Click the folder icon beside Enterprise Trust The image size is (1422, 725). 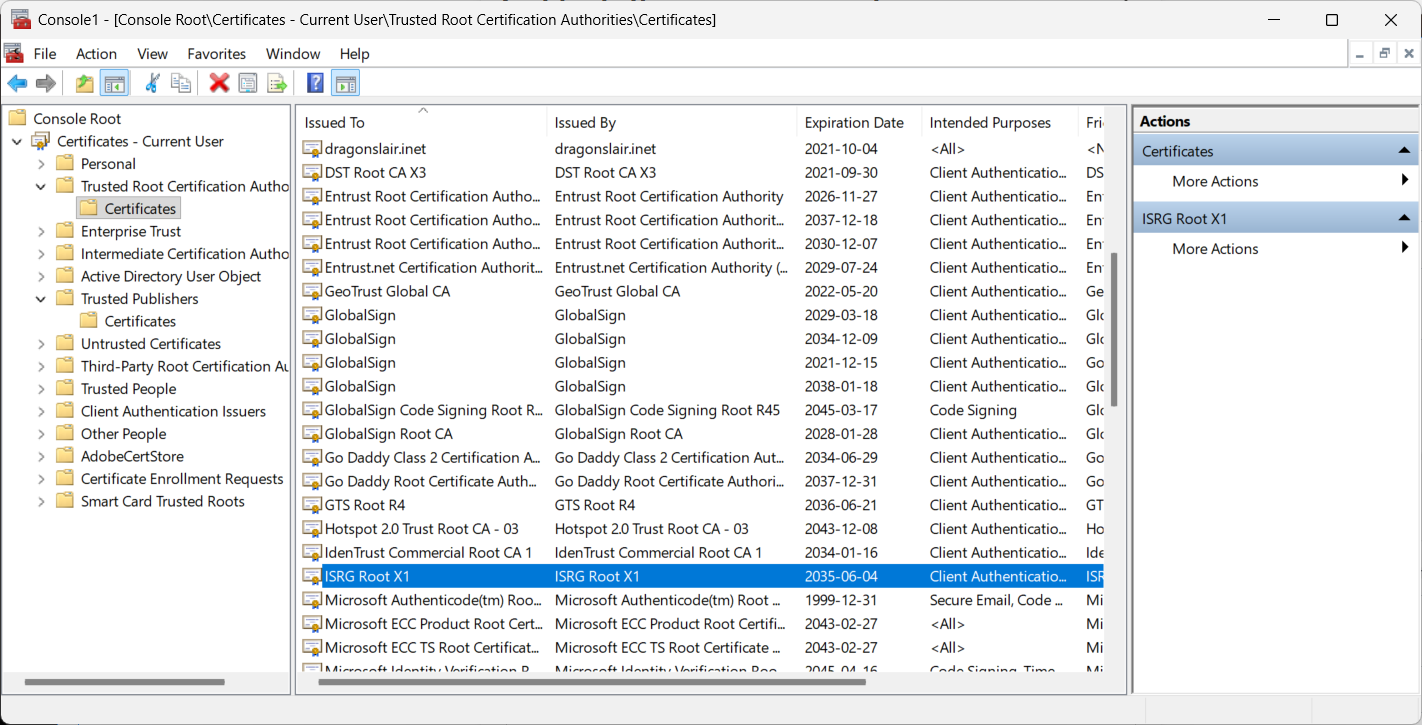(65, 231)
